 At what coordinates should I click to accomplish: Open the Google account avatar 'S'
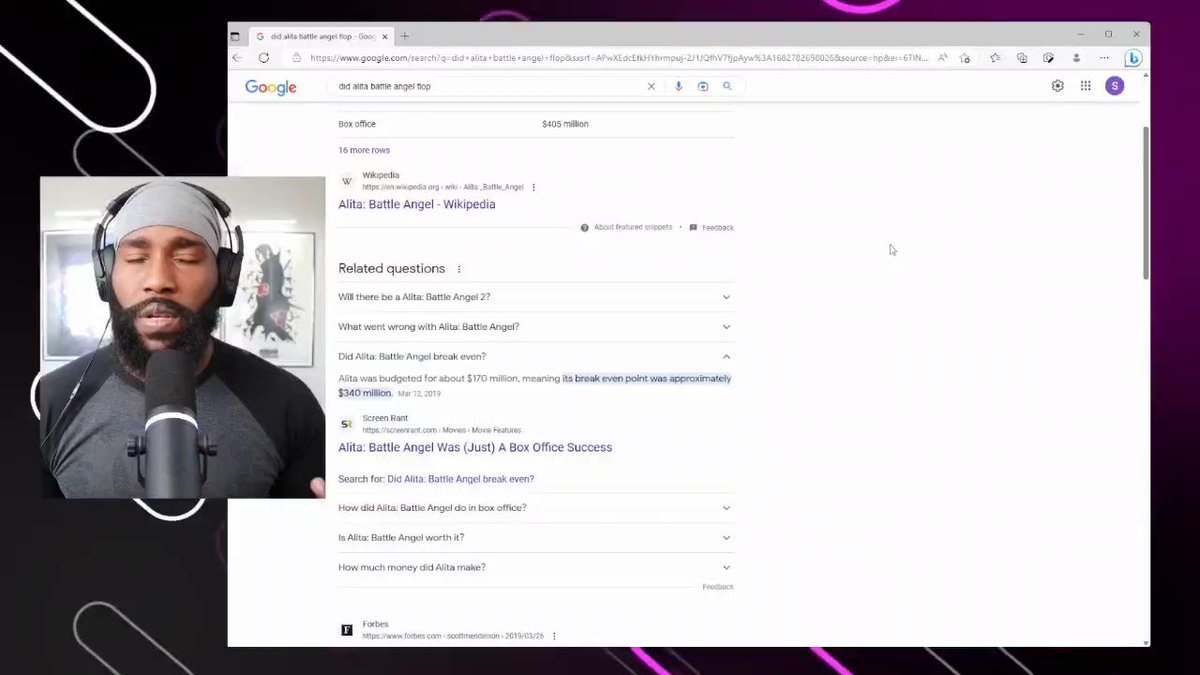click(1114, 86)
